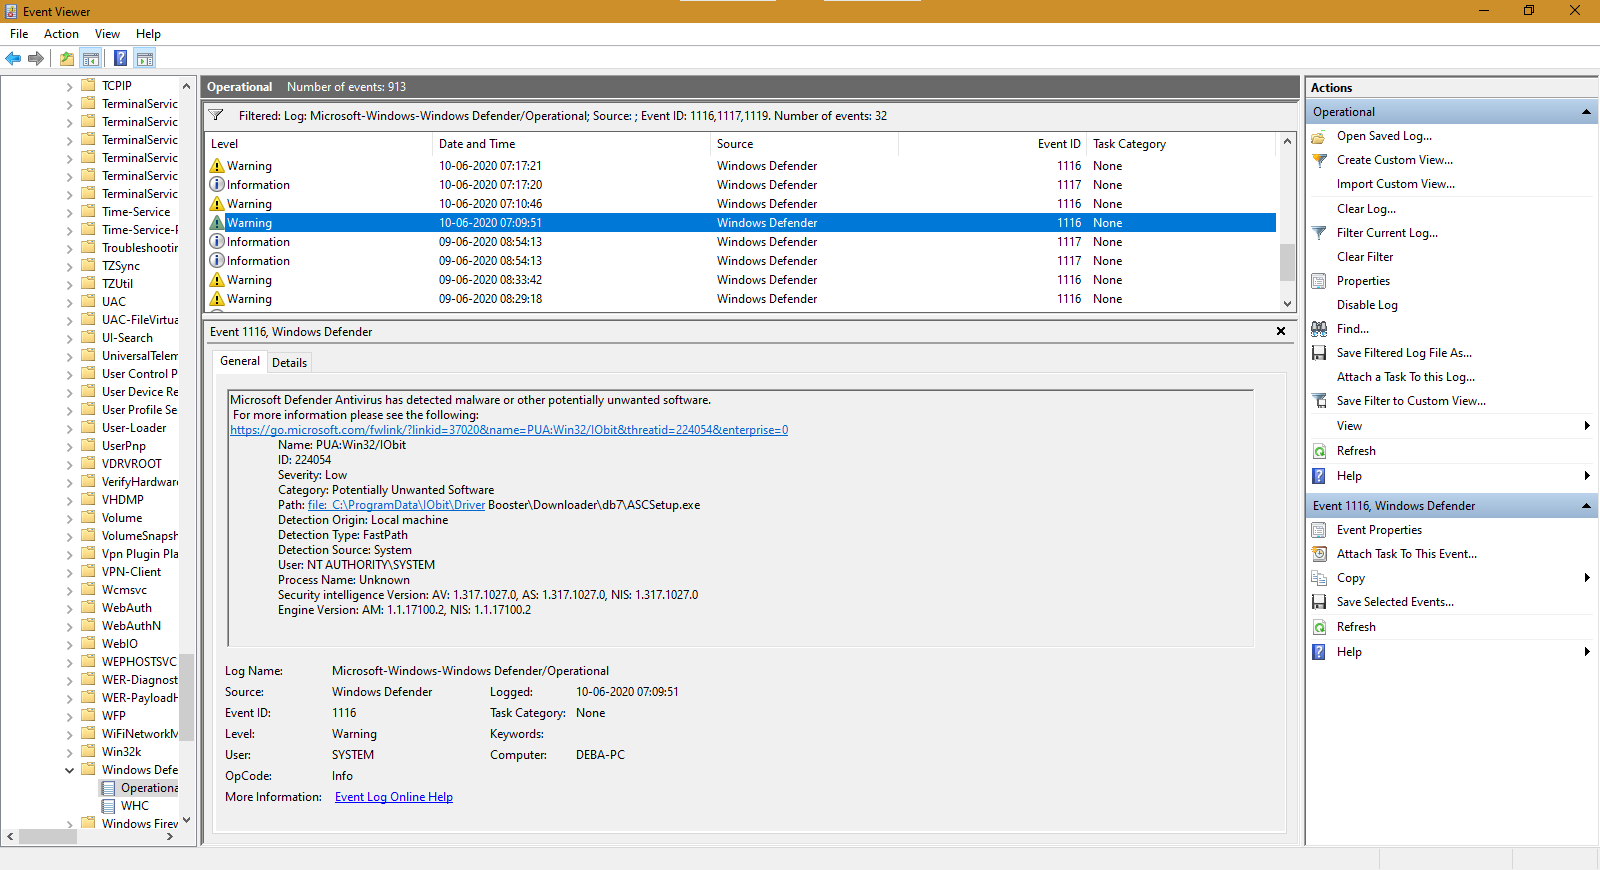Click the Up one level folder icon

coord(67,58)
